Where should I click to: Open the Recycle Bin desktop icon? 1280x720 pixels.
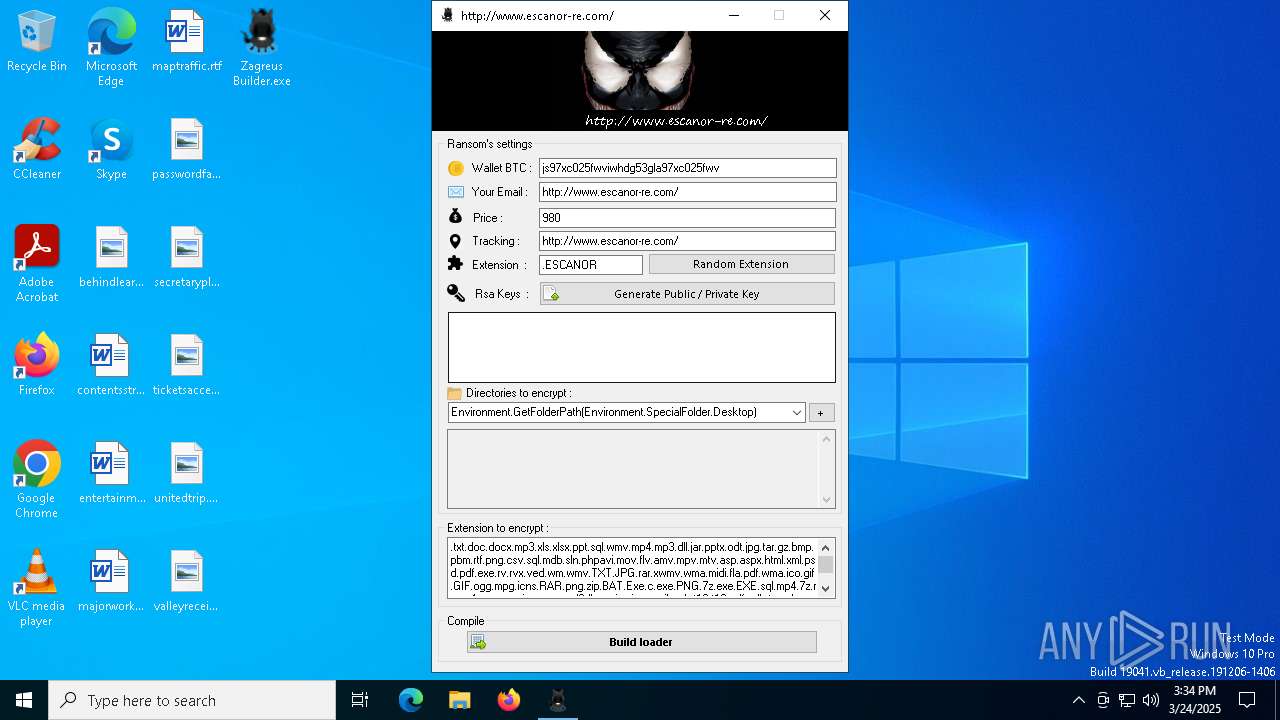pyautogui.click(x=37, y=41)
